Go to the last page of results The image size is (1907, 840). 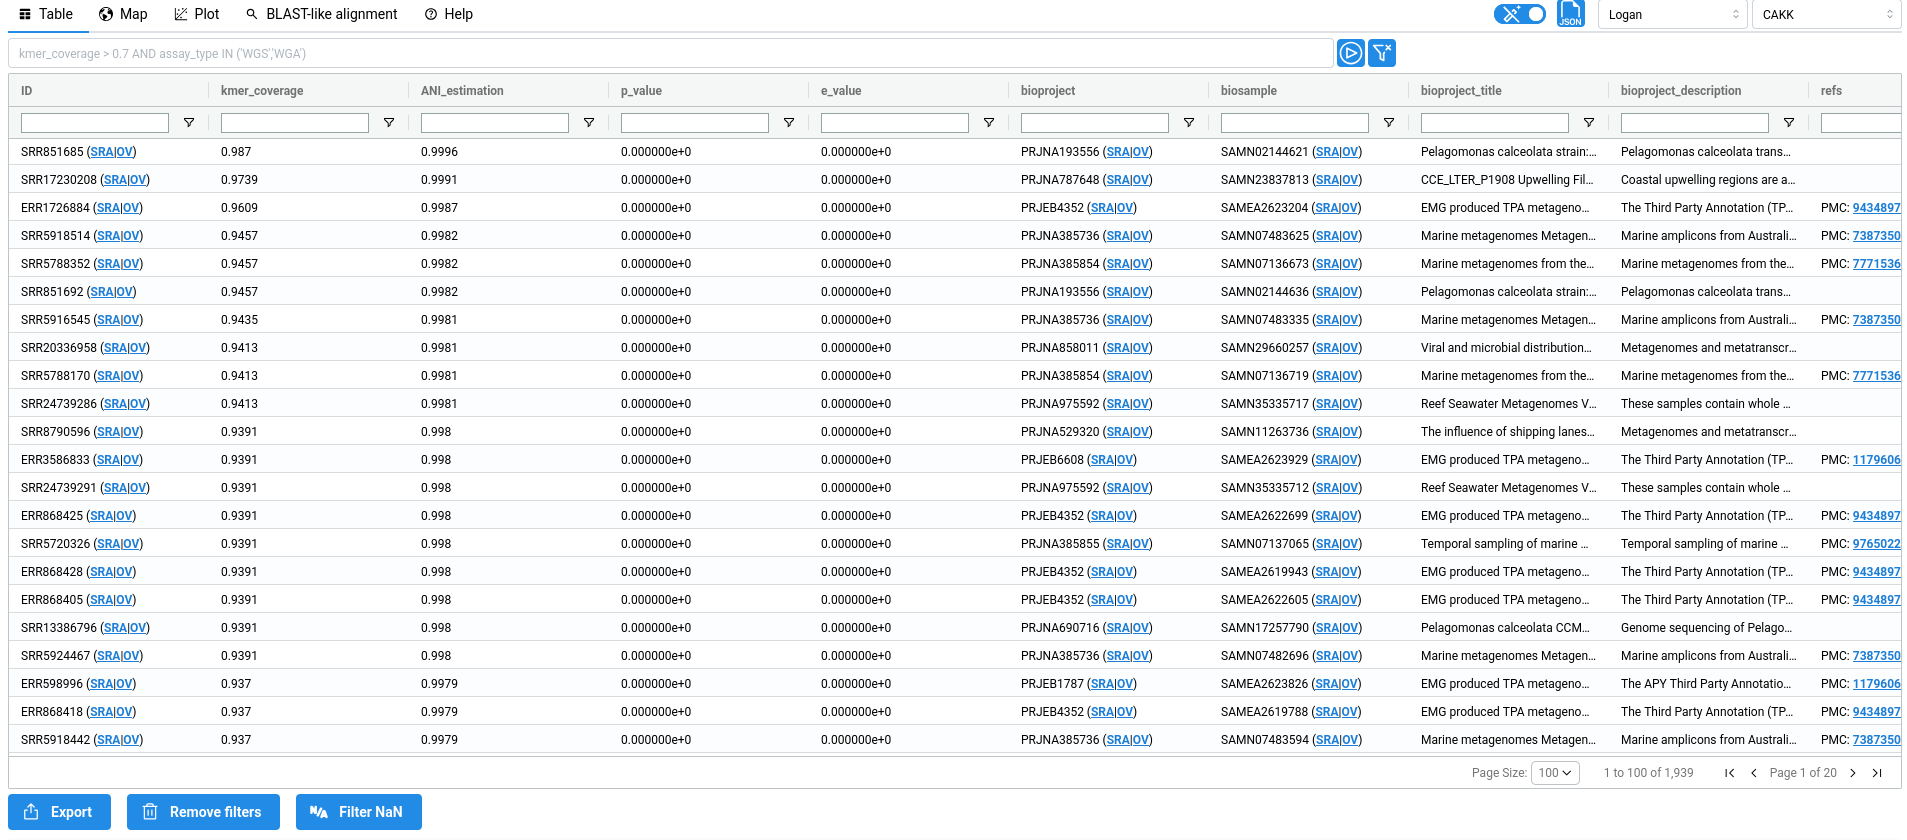click(x=1877, y=773)
